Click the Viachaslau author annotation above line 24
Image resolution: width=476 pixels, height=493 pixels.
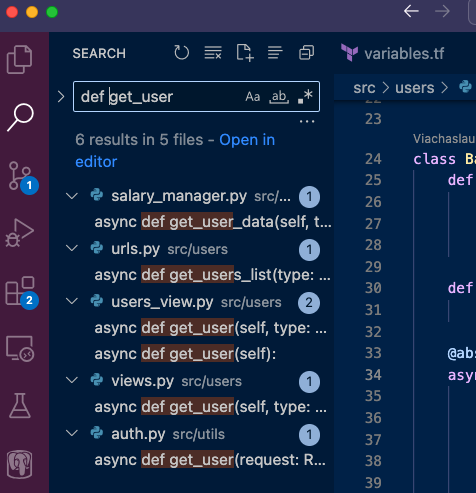click(x=444, y=139)
